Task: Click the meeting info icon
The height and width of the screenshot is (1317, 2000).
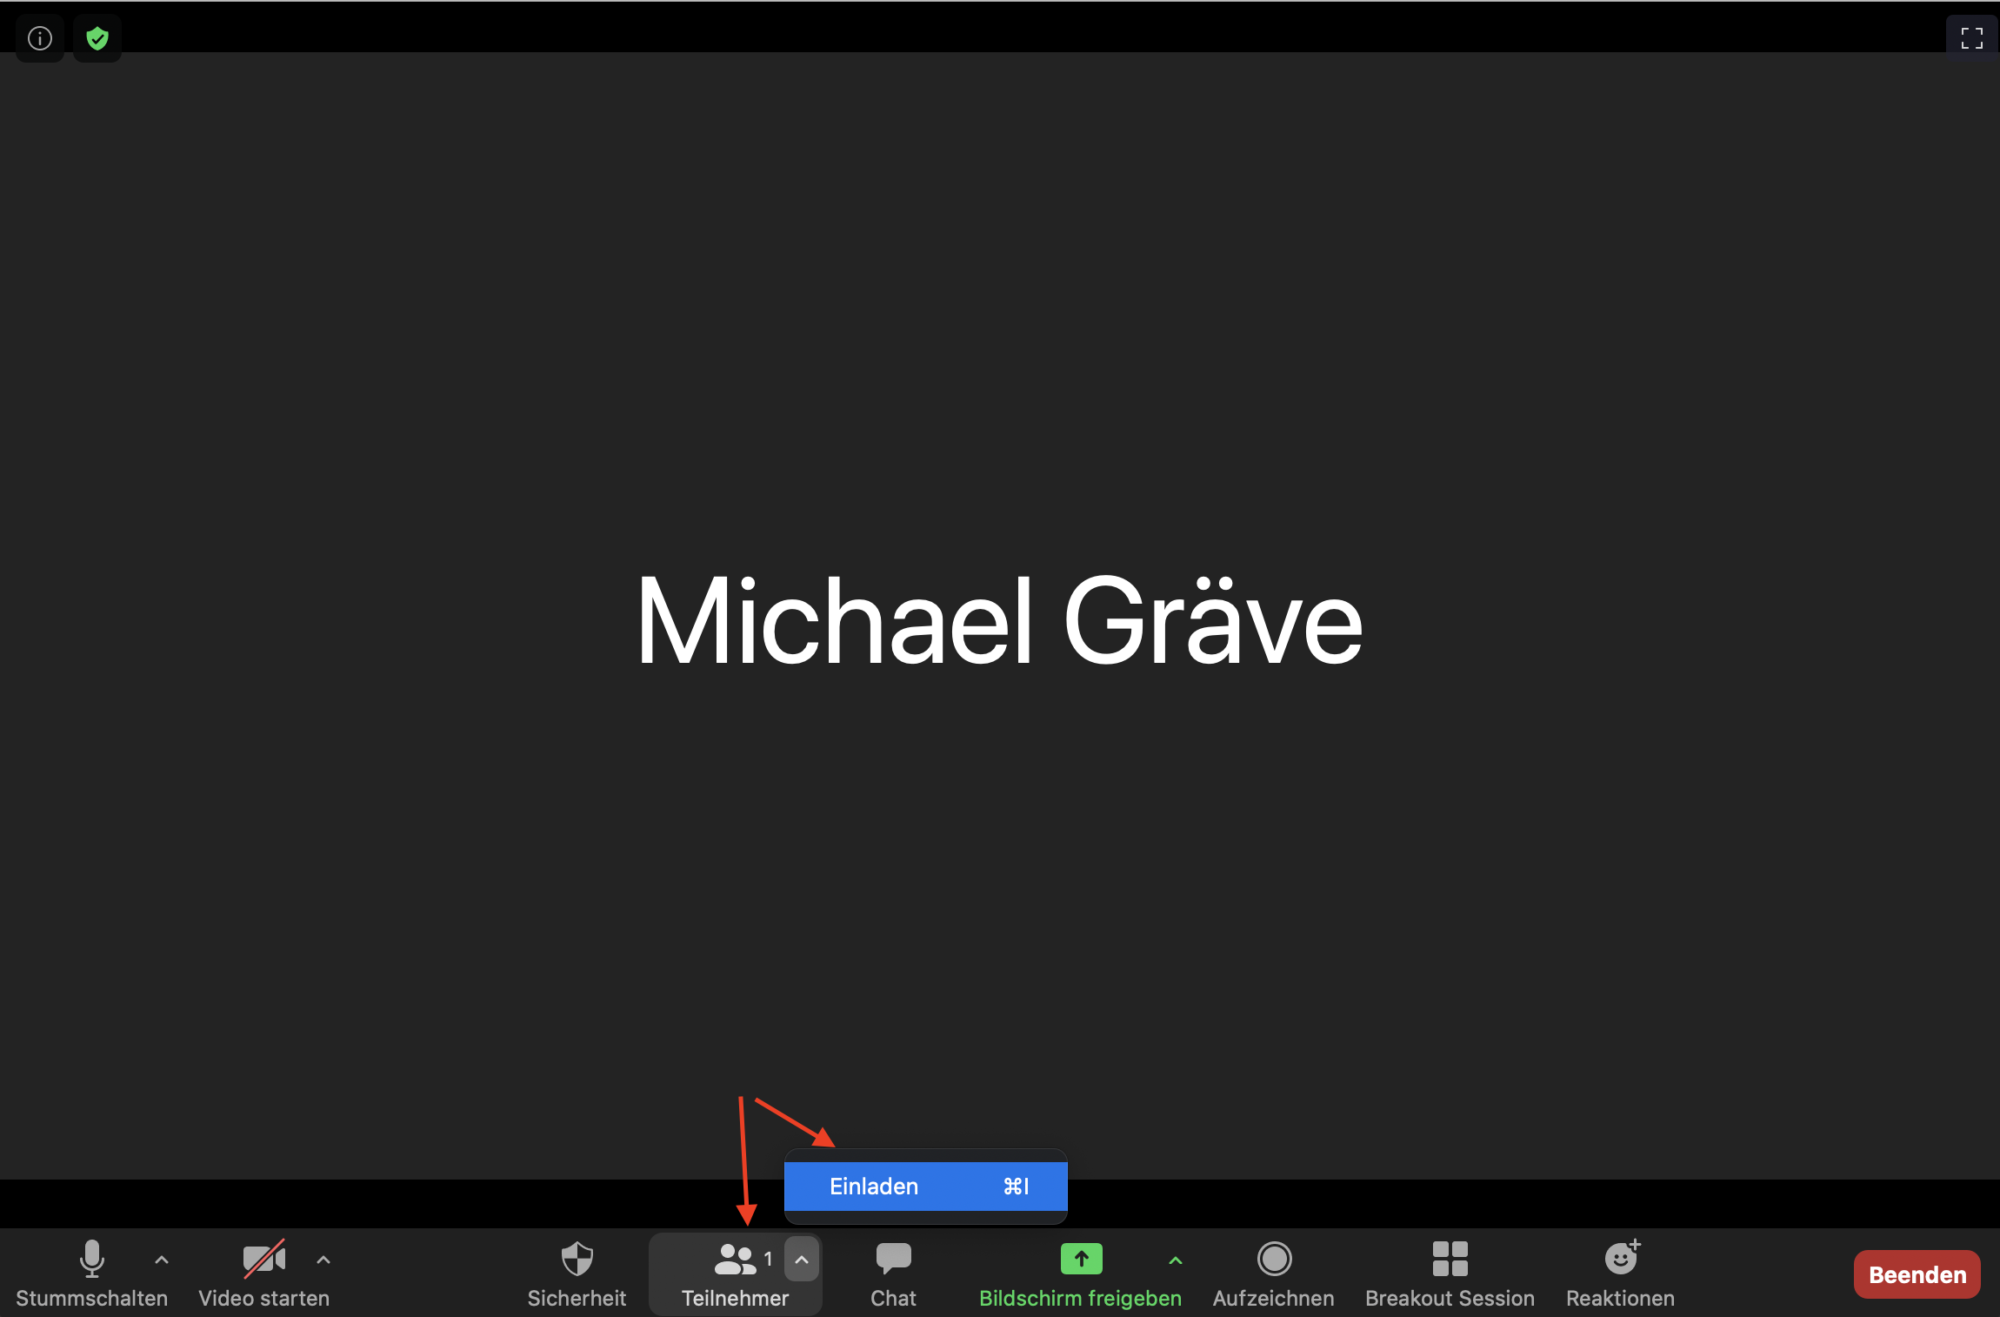Action: [40, 39]
